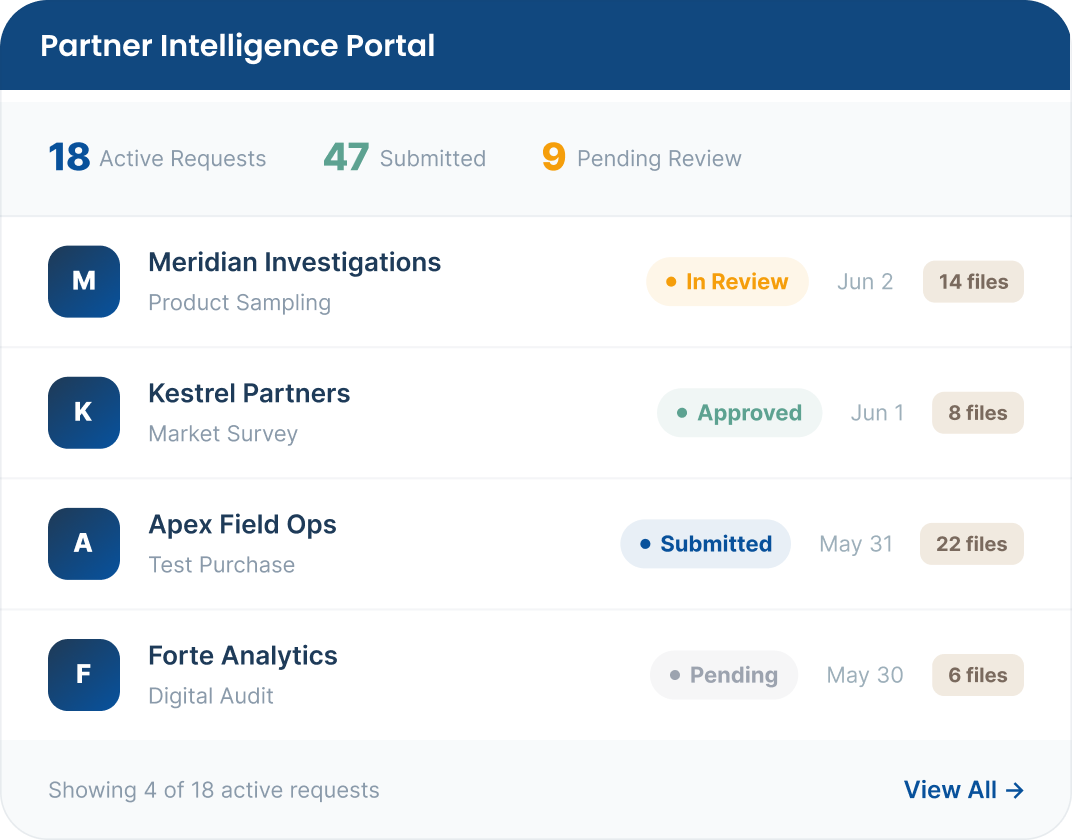Click the 9 Pending Review stat

pos(641,158)
